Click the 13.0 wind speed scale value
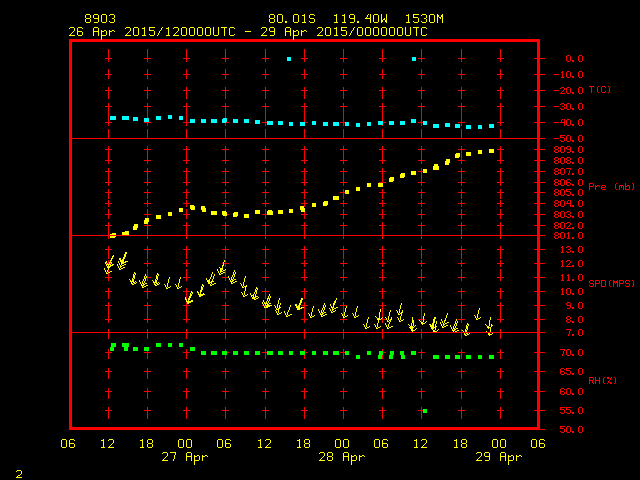The image size is (640, 480). click(571, 250)
